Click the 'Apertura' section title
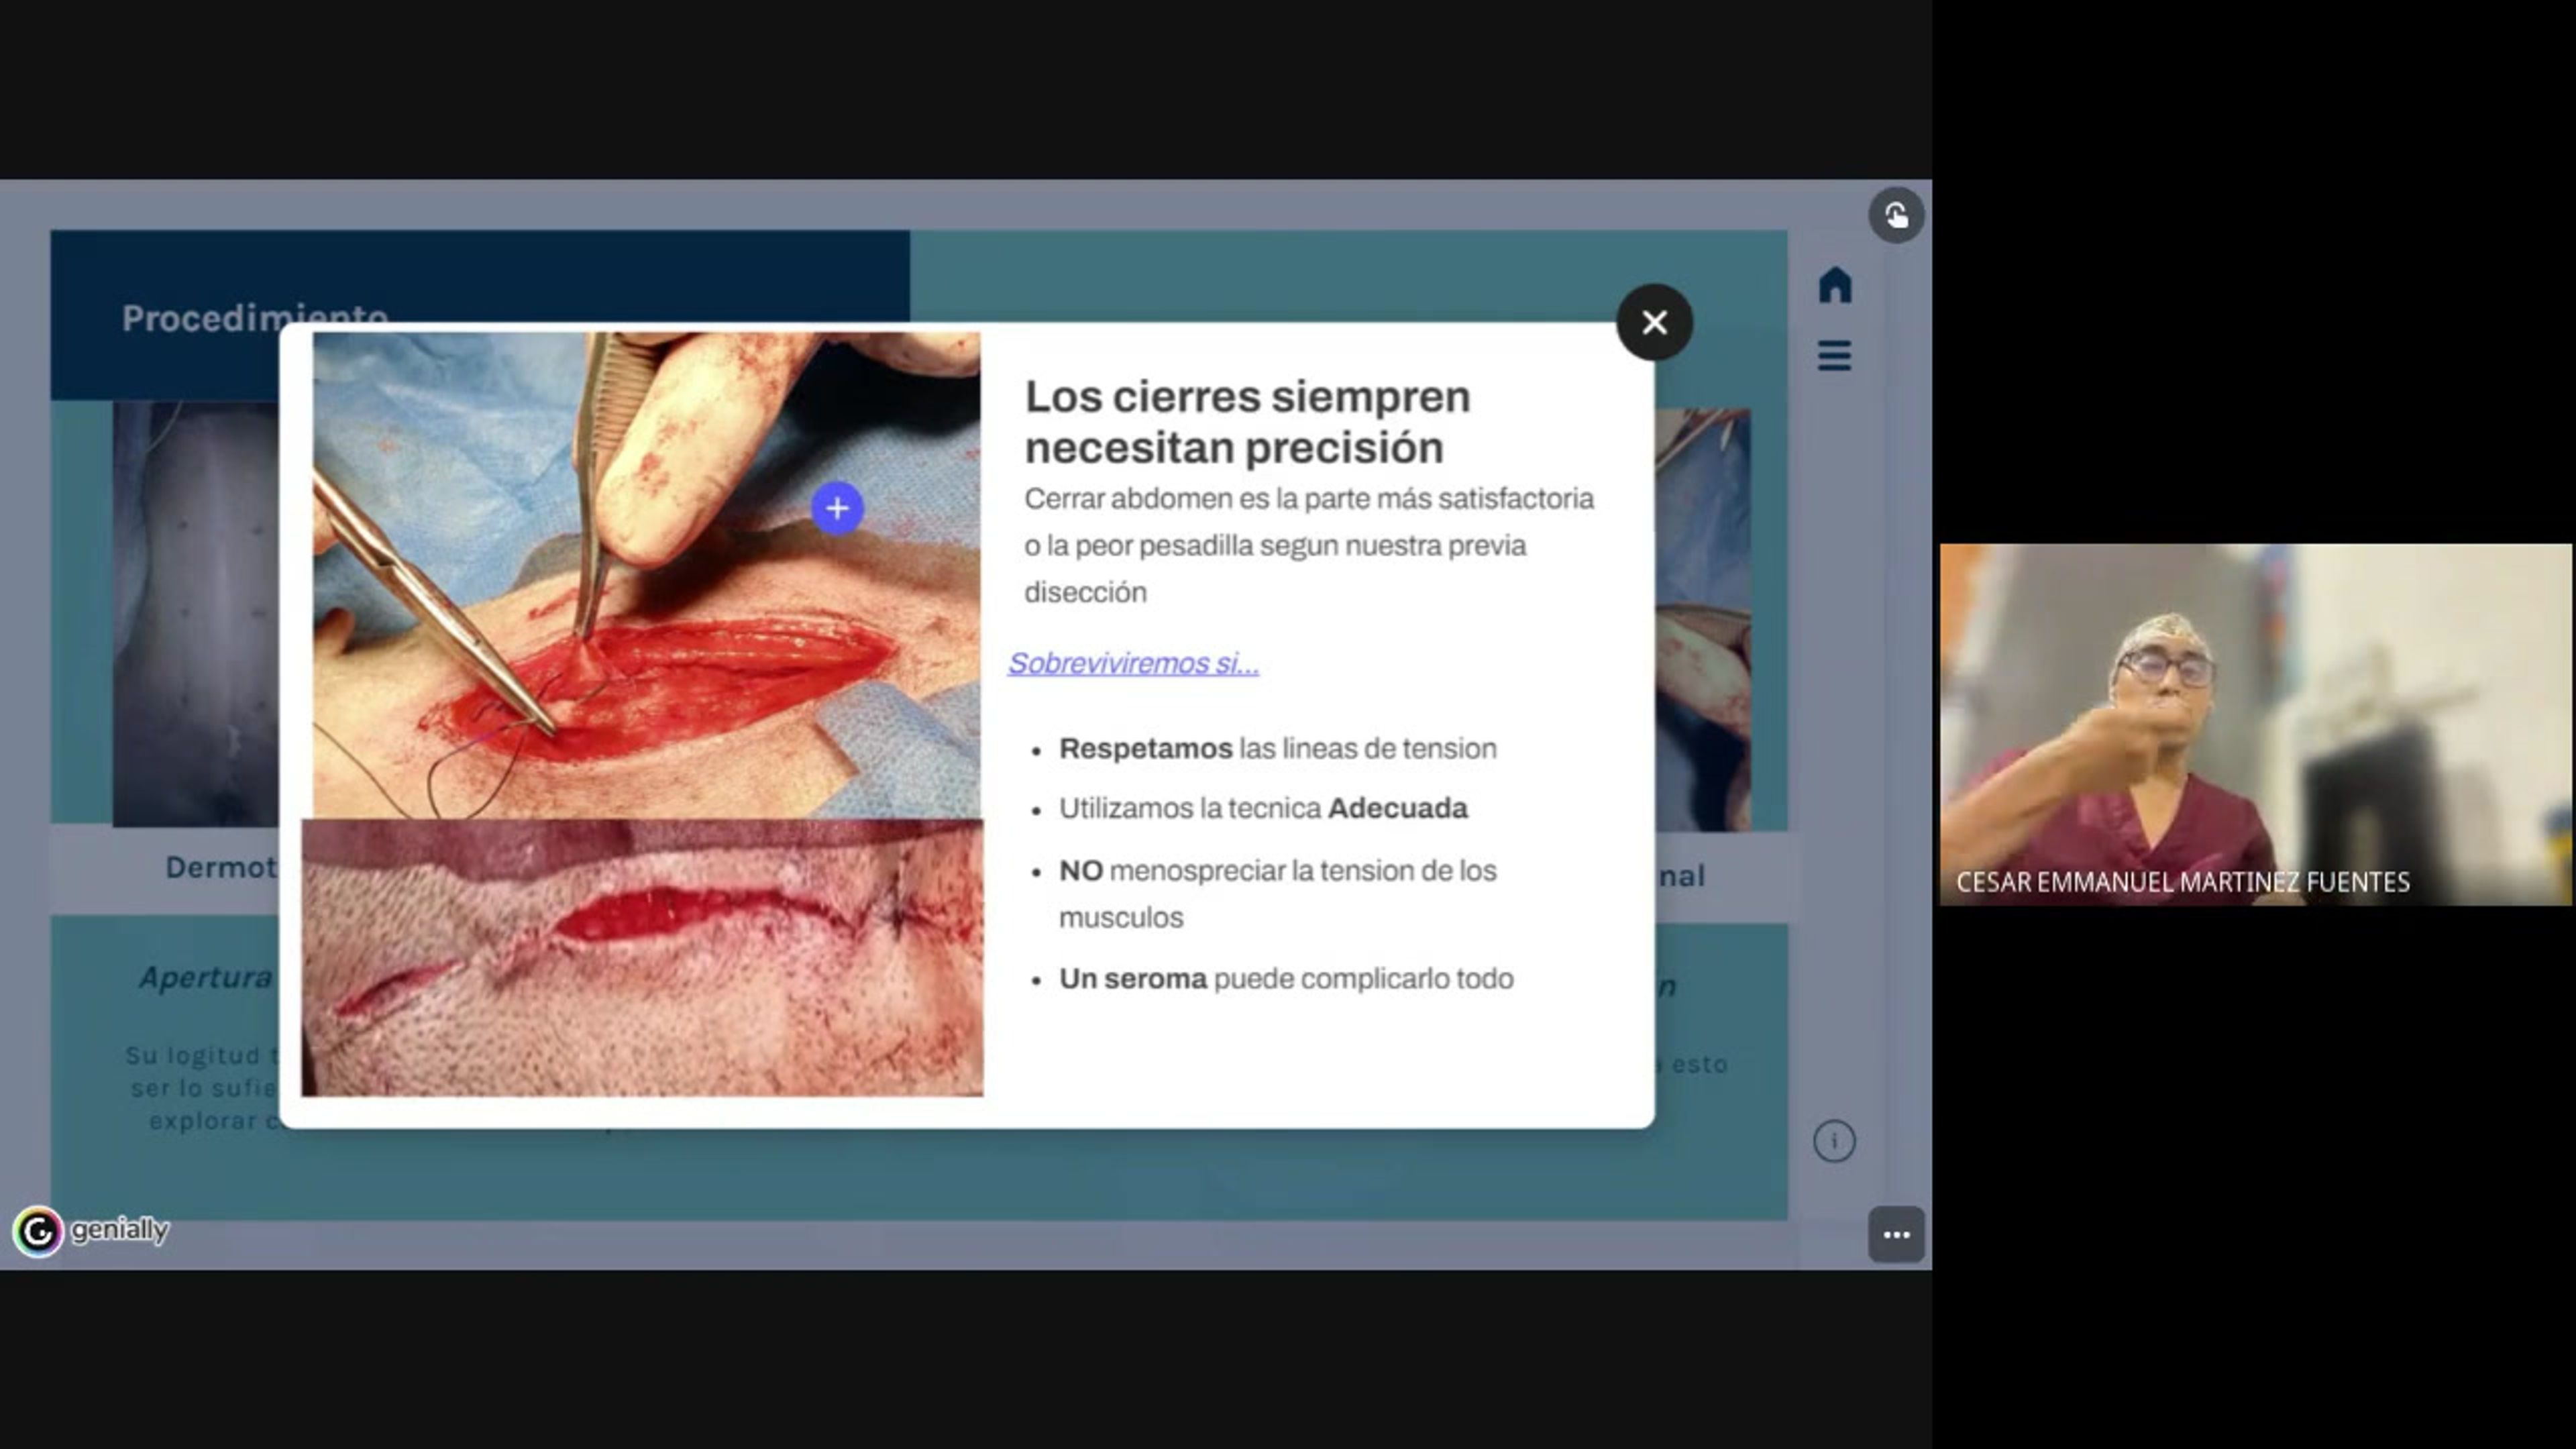This screenshot has width=2576, height=1449. (206, 977)
